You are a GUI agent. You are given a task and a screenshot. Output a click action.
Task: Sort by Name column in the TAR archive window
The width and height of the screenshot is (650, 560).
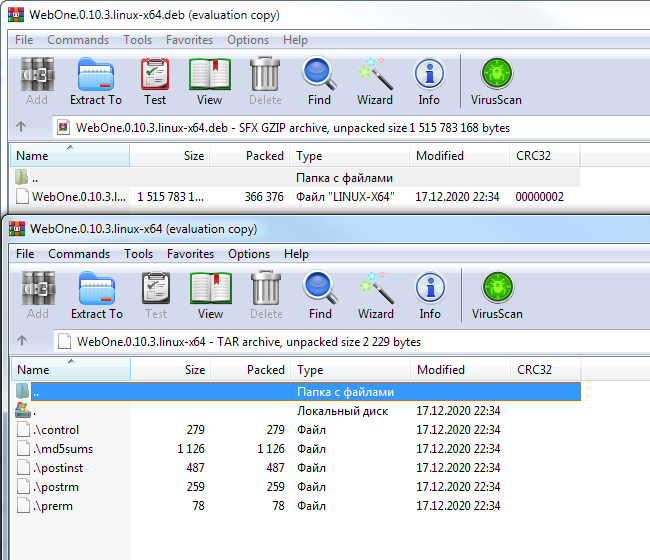(71, 369)
